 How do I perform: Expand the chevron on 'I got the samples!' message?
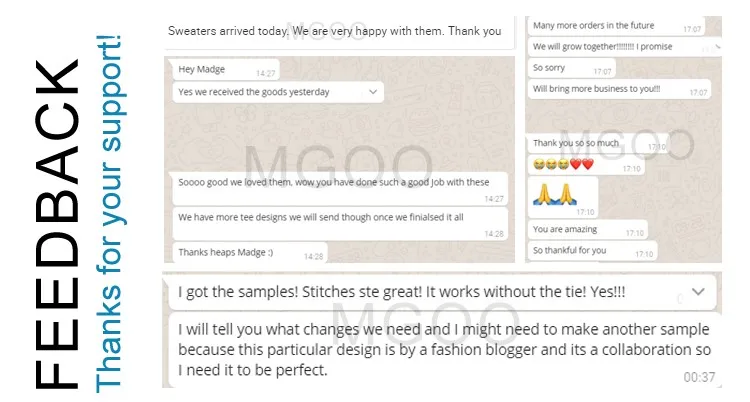(698, 292)
